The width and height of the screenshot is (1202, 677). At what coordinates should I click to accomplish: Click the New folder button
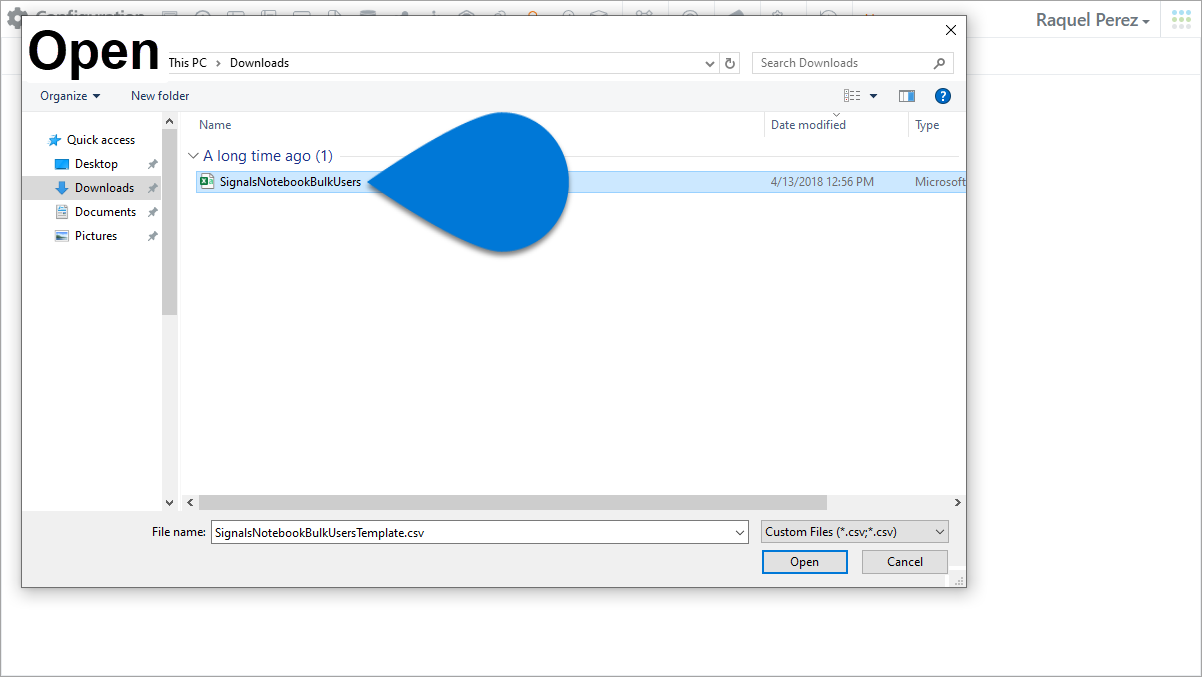tap(160, 96)
